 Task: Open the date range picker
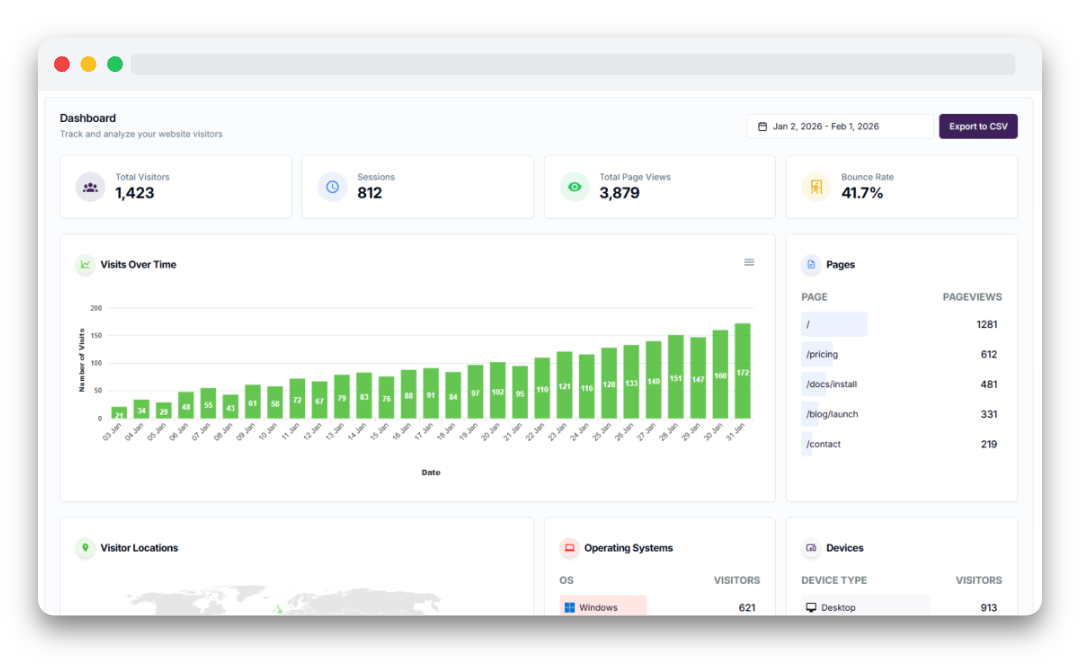840,127
